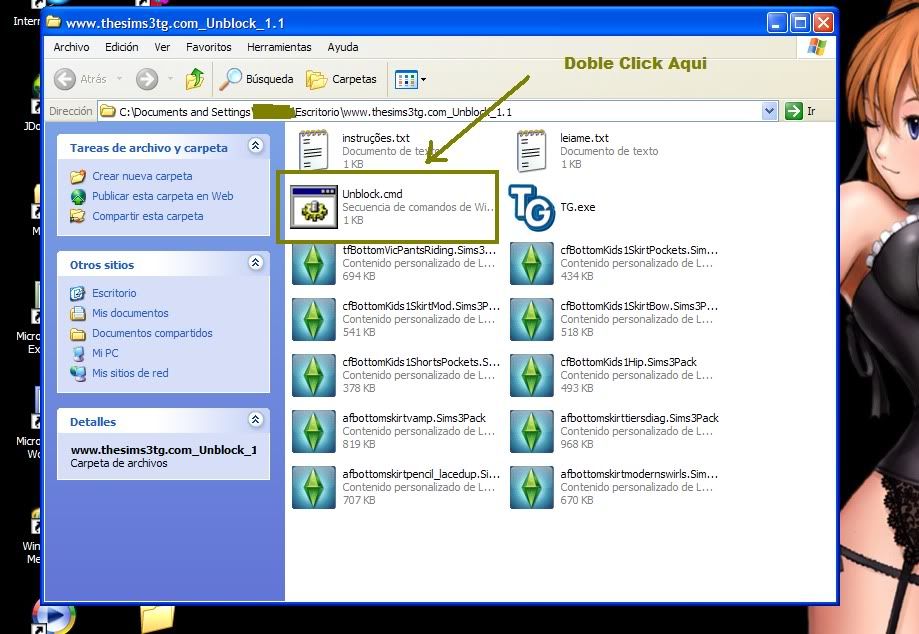Click the Atrás back arrow button
This screenshot has width=919, height=634.
pos(65,79)
